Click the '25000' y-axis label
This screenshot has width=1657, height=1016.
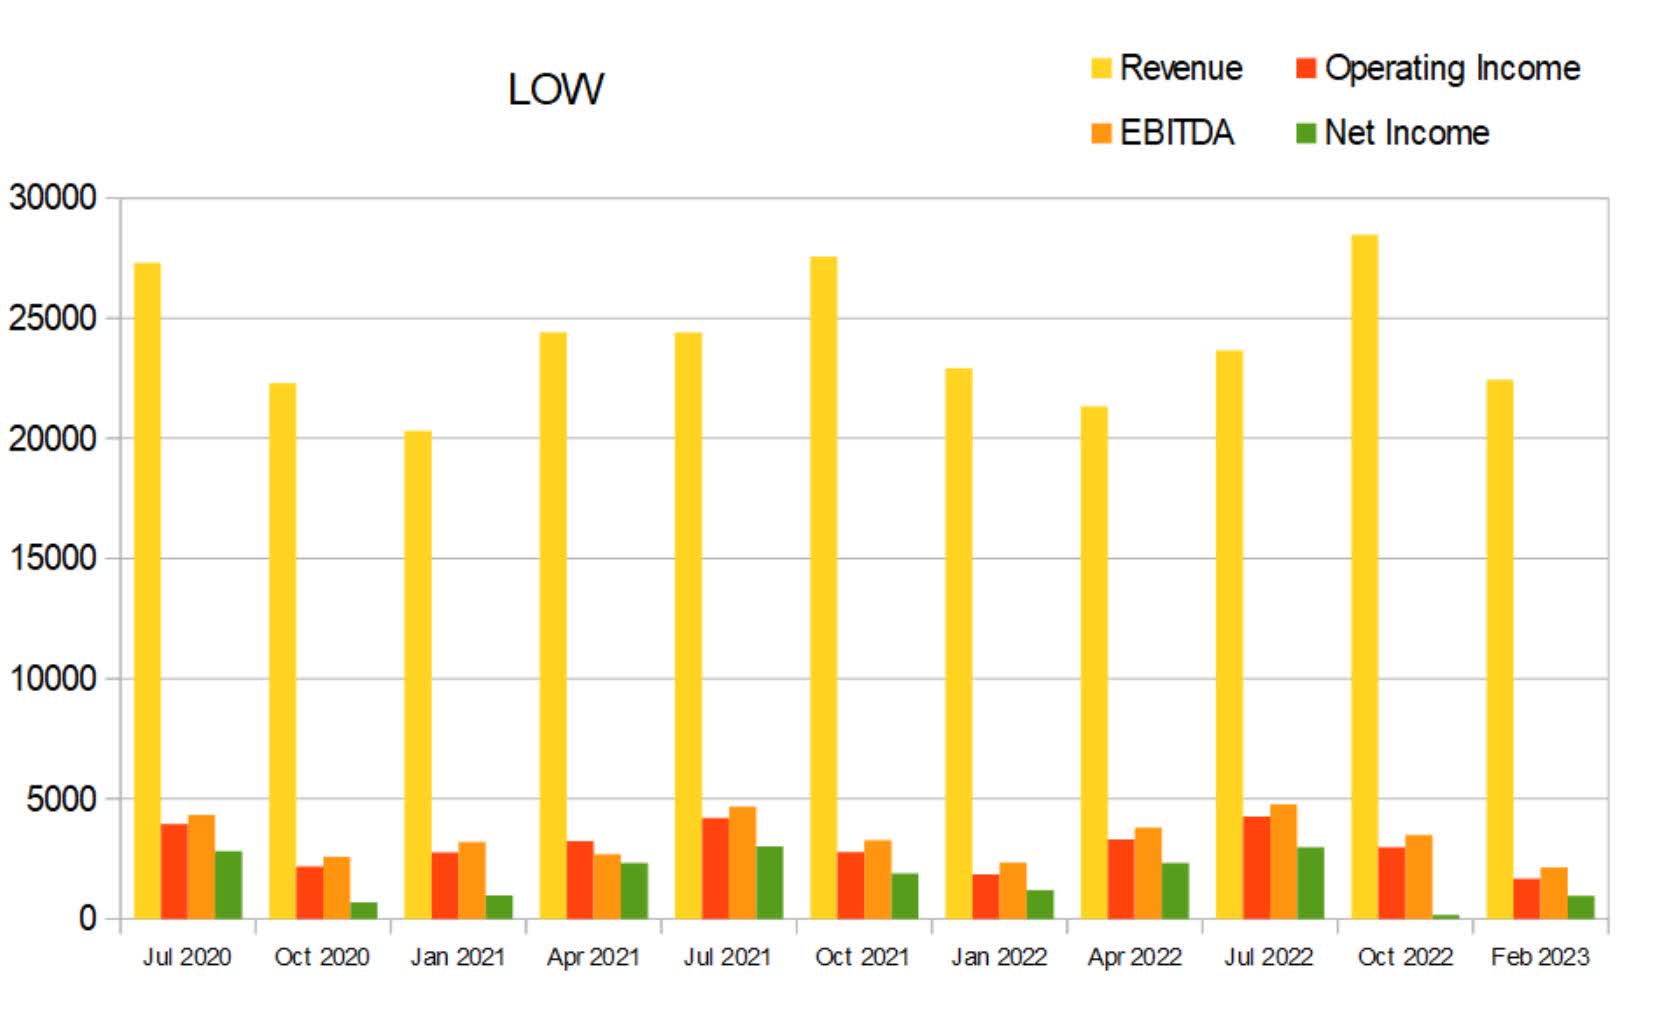(x=53, y=318)
